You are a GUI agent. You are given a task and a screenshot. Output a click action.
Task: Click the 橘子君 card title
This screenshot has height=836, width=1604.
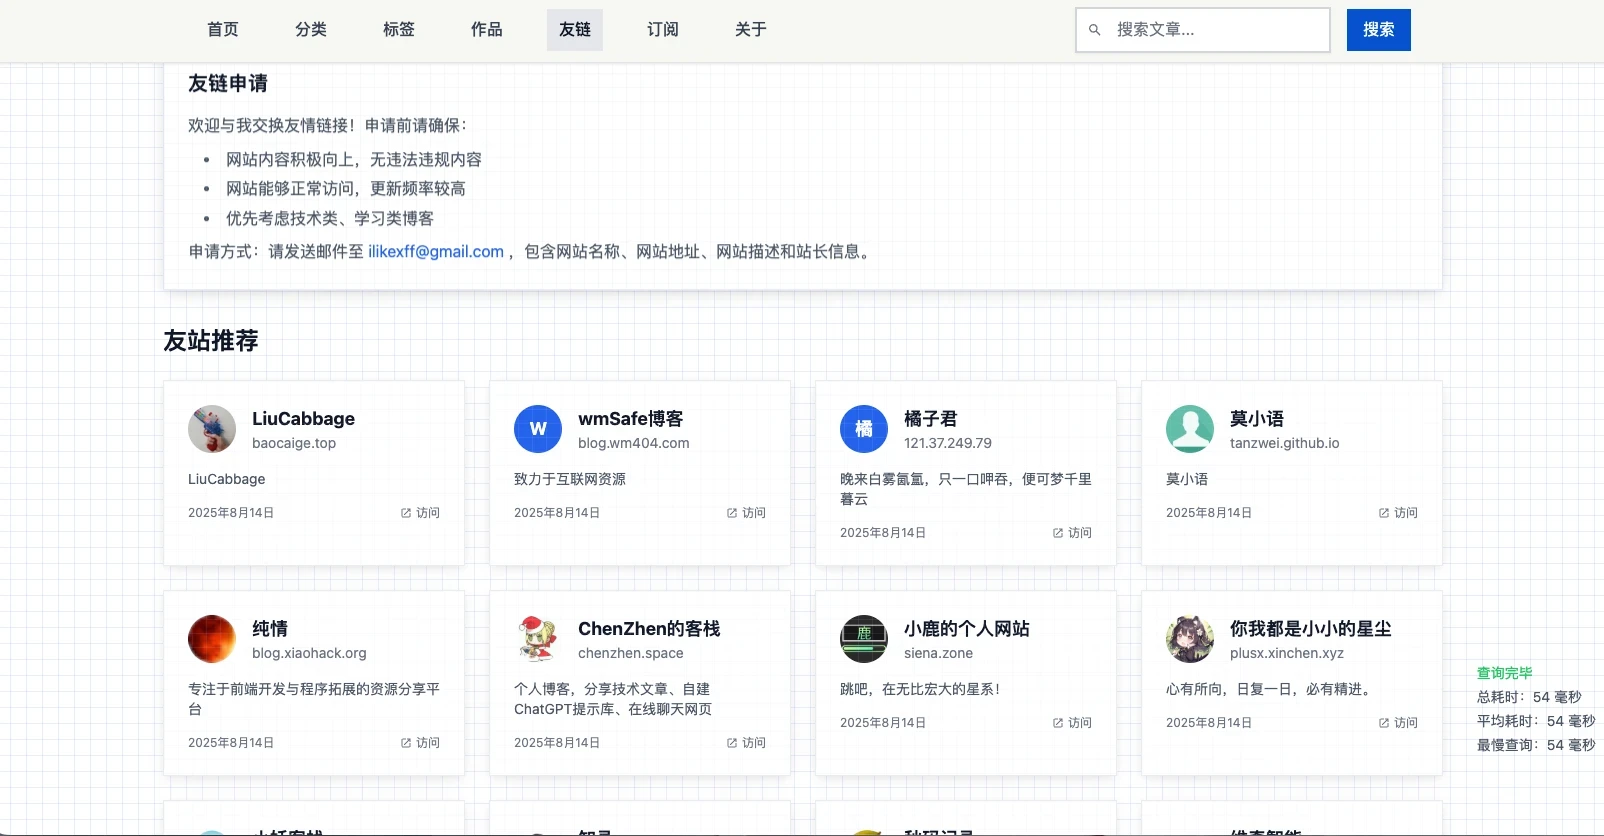931,419
